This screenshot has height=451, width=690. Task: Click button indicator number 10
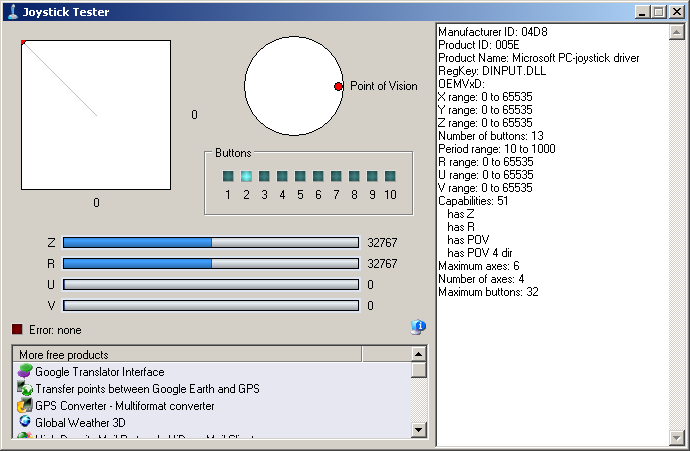[x=390, y=176]
